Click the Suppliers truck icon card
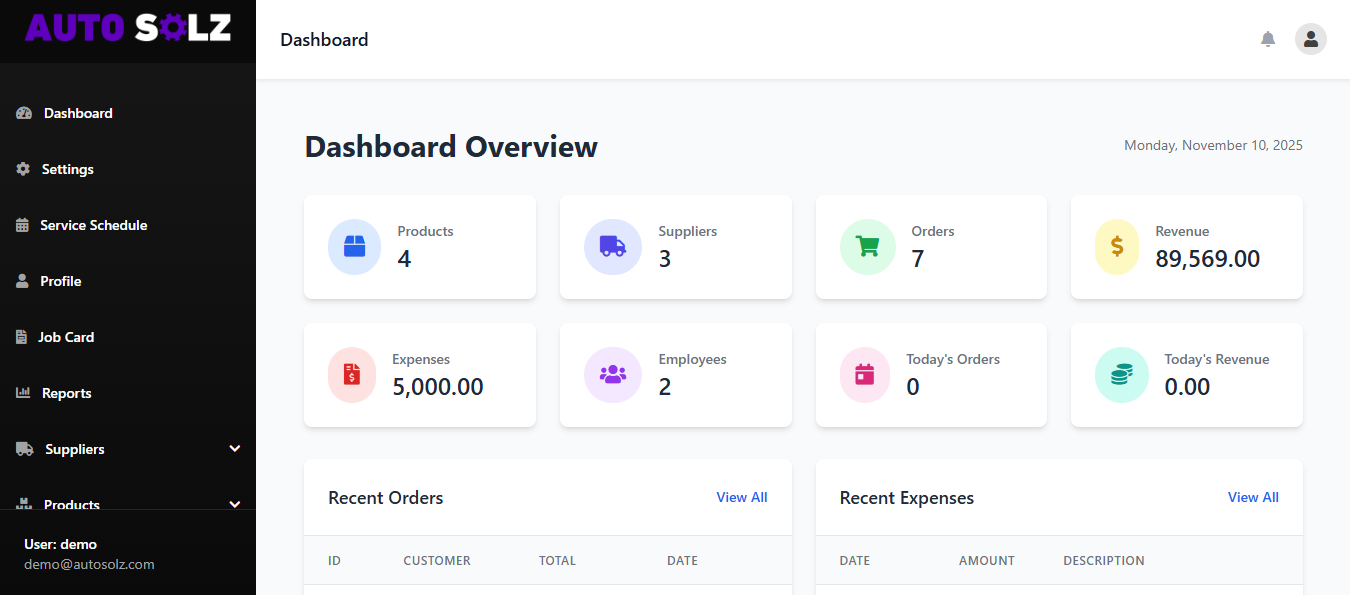Image resolution: width=1350 pixels, height=595 pixels. coord(612,246)
